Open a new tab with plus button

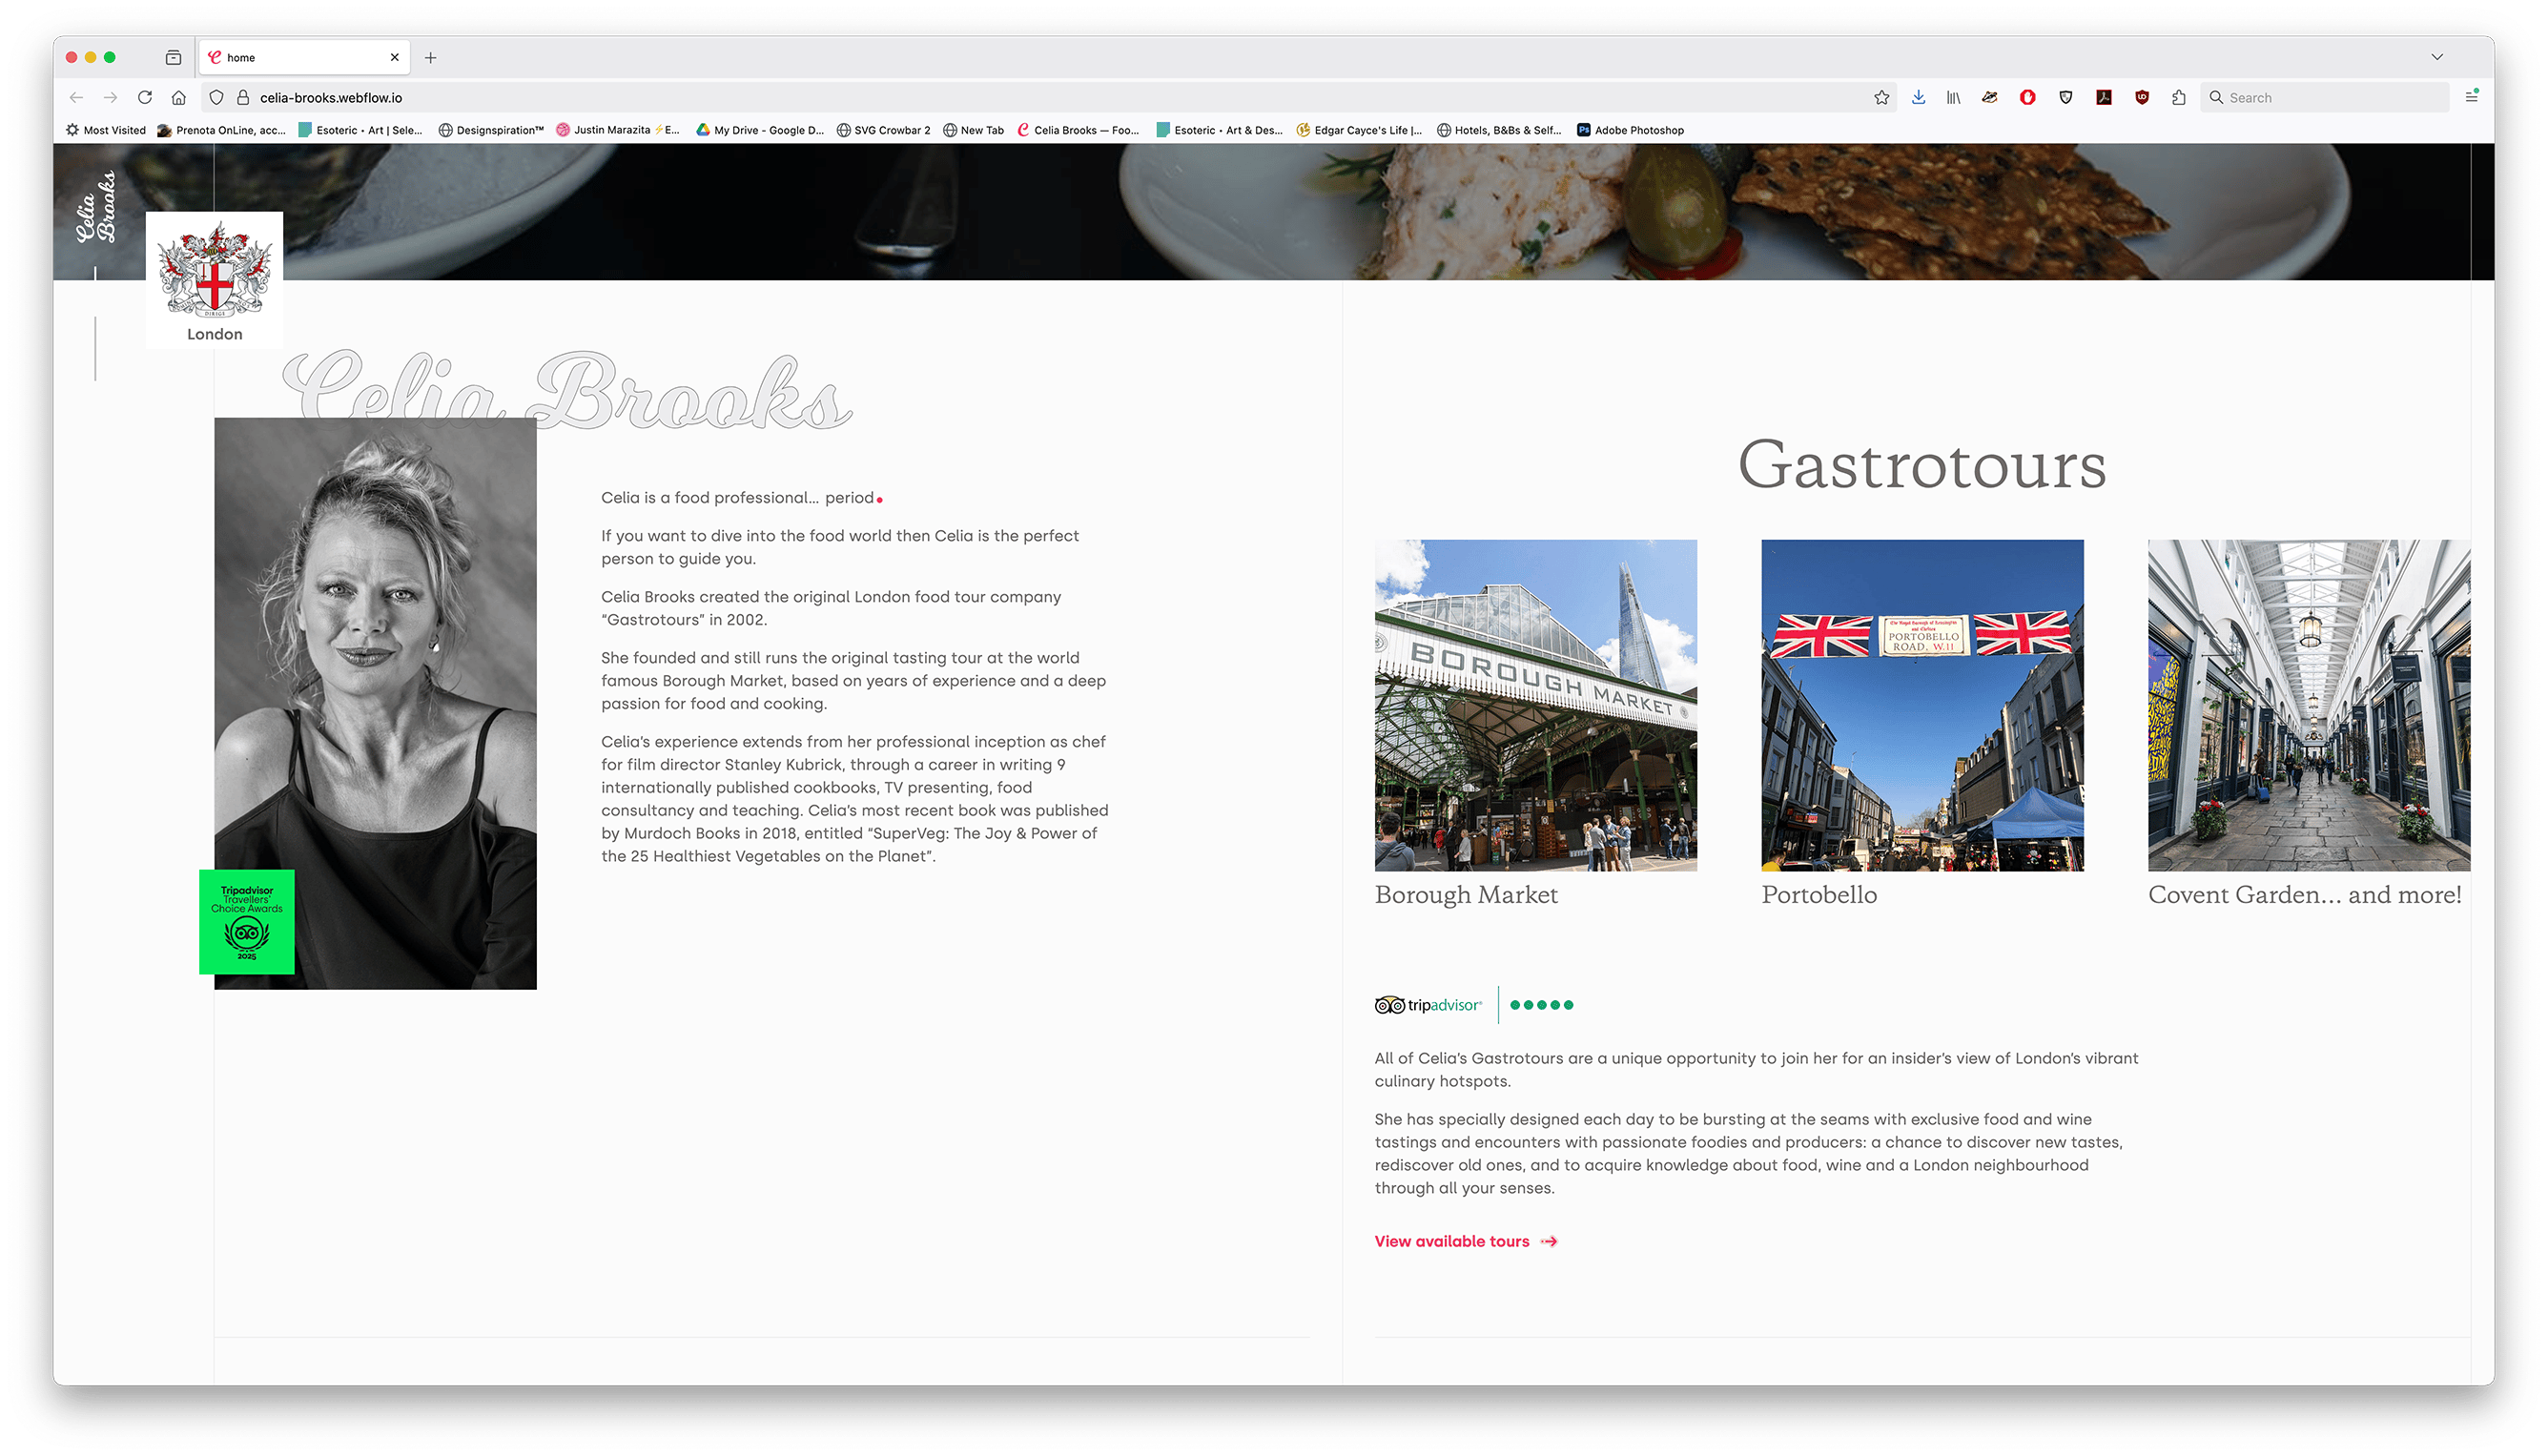point(430,57)
